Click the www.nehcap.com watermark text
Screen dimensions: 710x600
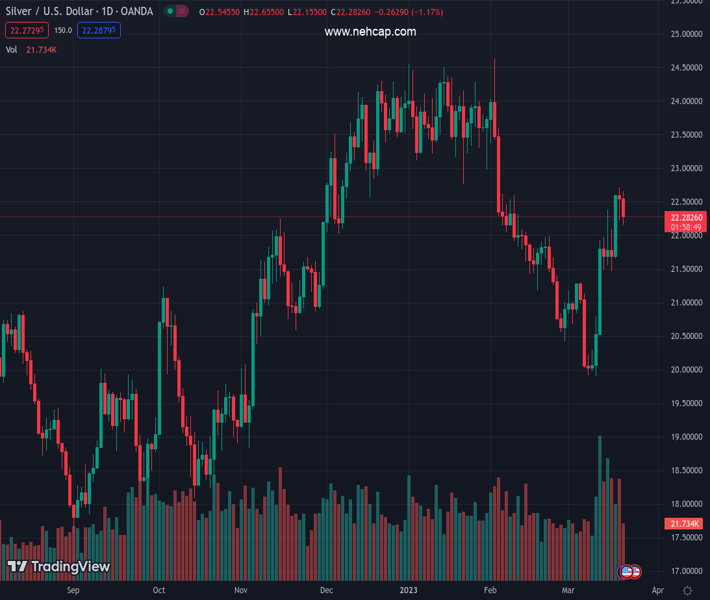tap(370, 32)
